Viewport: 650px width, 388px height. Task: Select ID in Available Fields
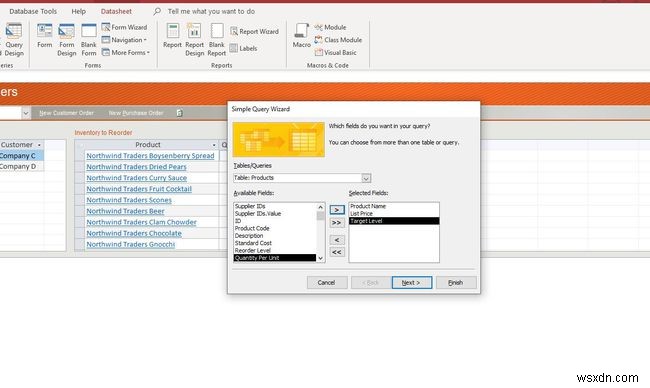[275, 221]
